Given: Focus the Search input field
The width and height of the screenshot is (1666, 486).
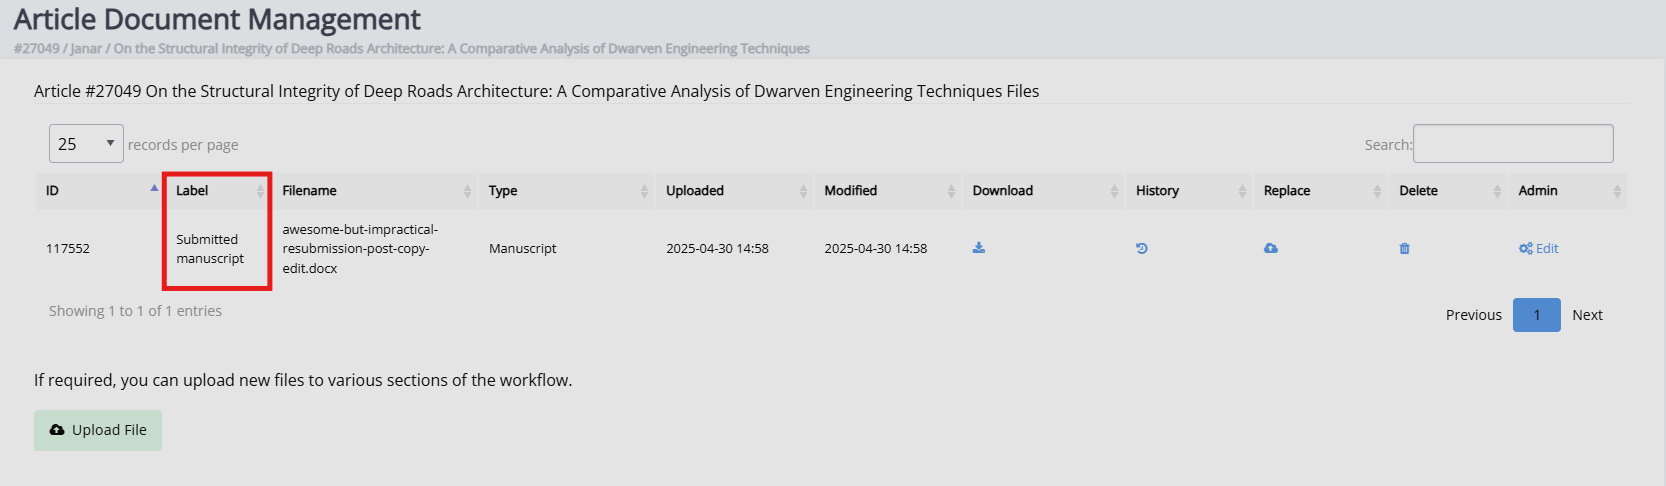Looking at the screenshot, I should 1513,144.
